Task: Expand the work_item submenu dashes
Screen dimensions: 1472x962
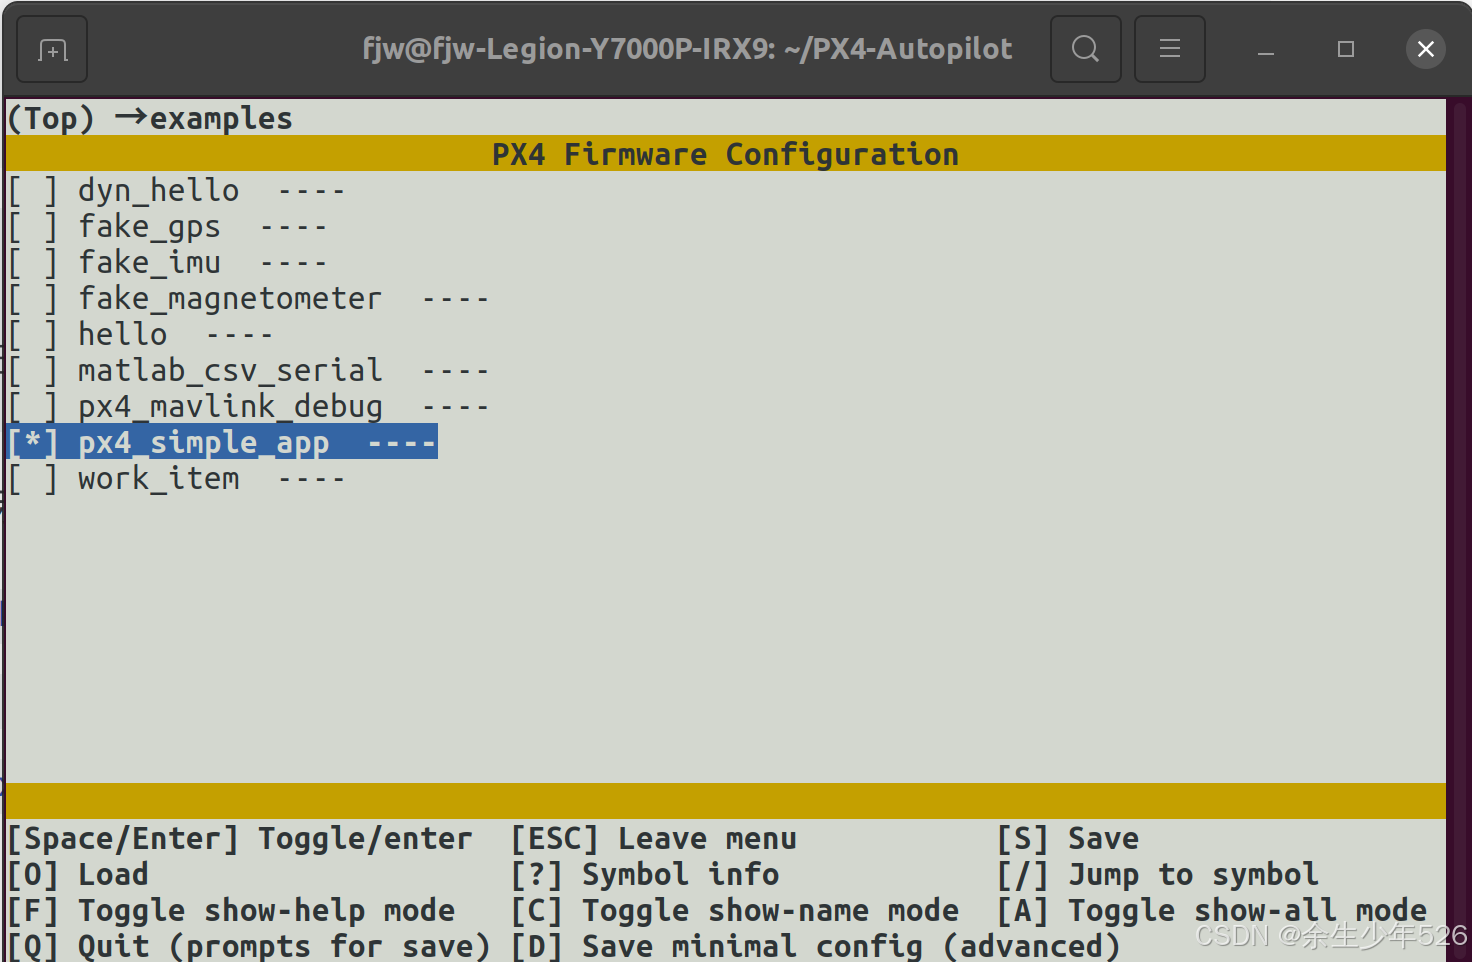Action: 310,477
